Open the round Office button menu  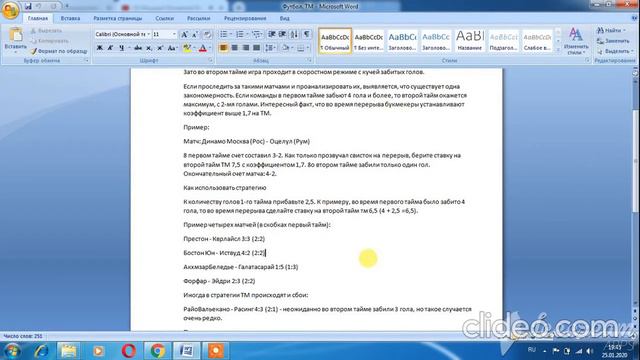[x=10, y=10]
